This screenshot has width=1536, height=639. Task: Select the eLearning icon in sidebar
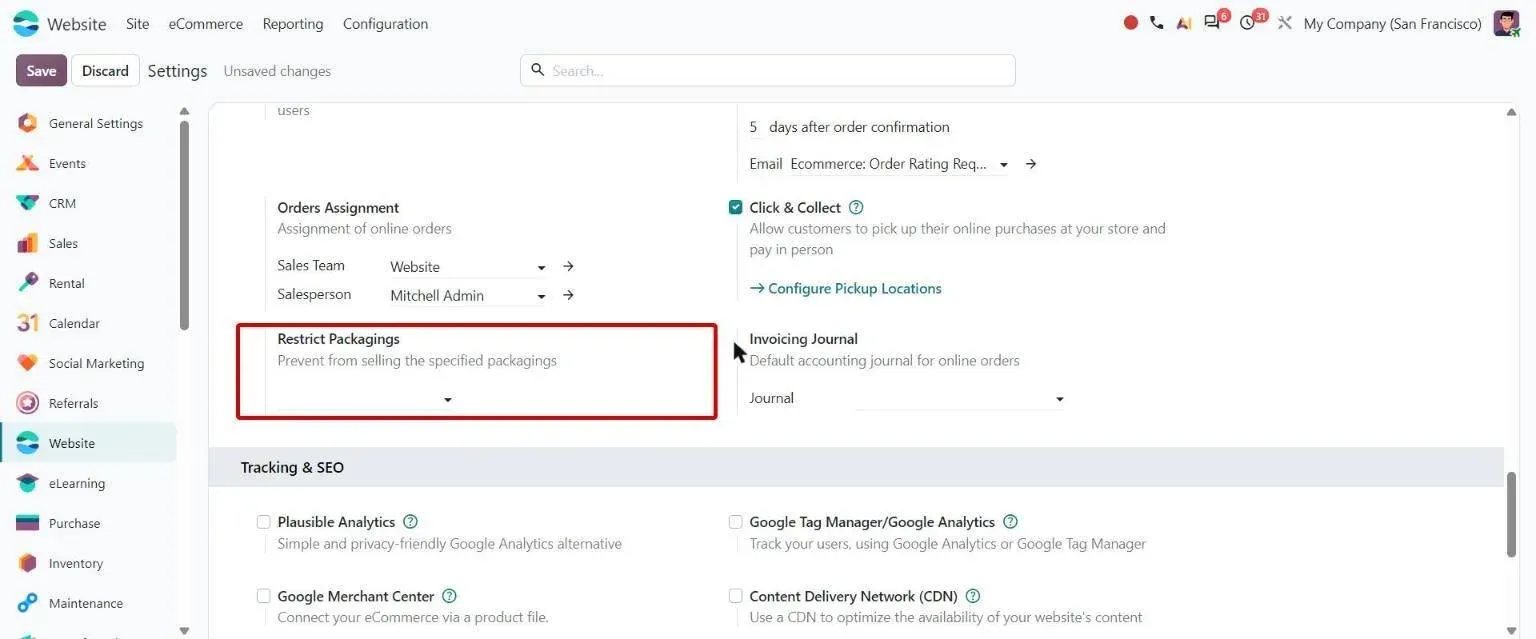tap(28, 483)
